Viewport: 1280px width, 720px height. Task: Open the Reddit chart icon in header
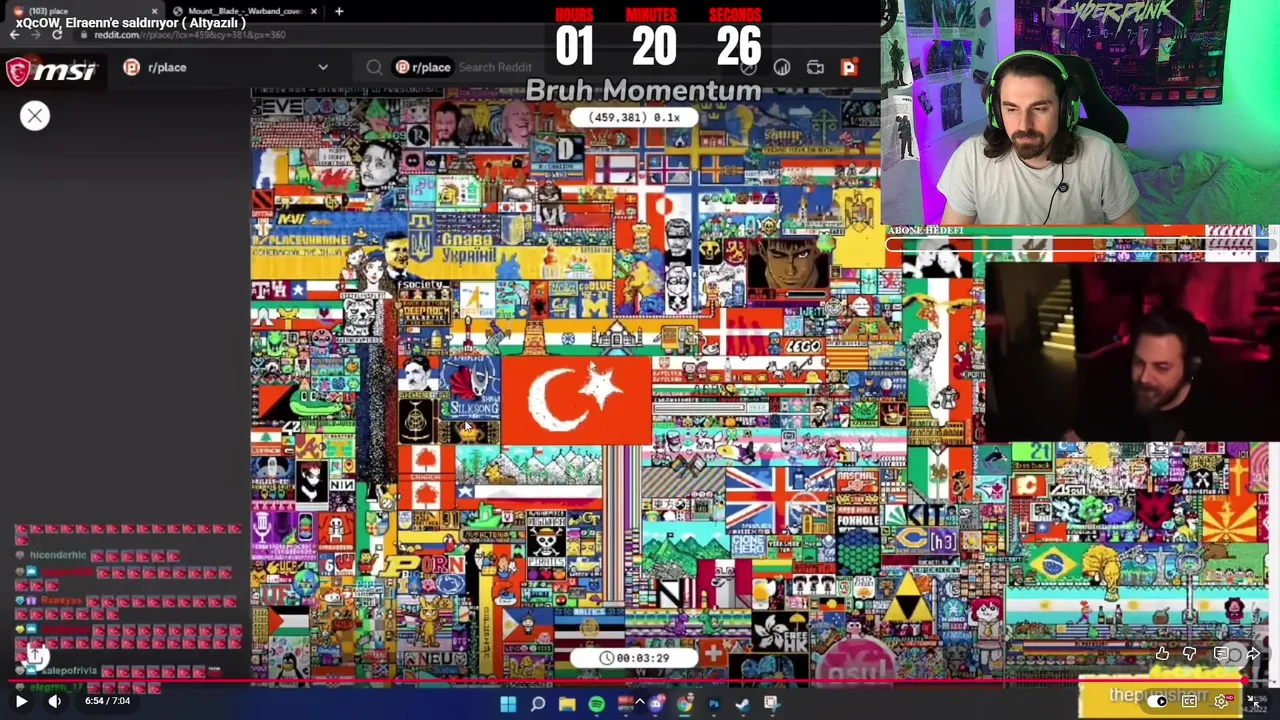point(782,67)
